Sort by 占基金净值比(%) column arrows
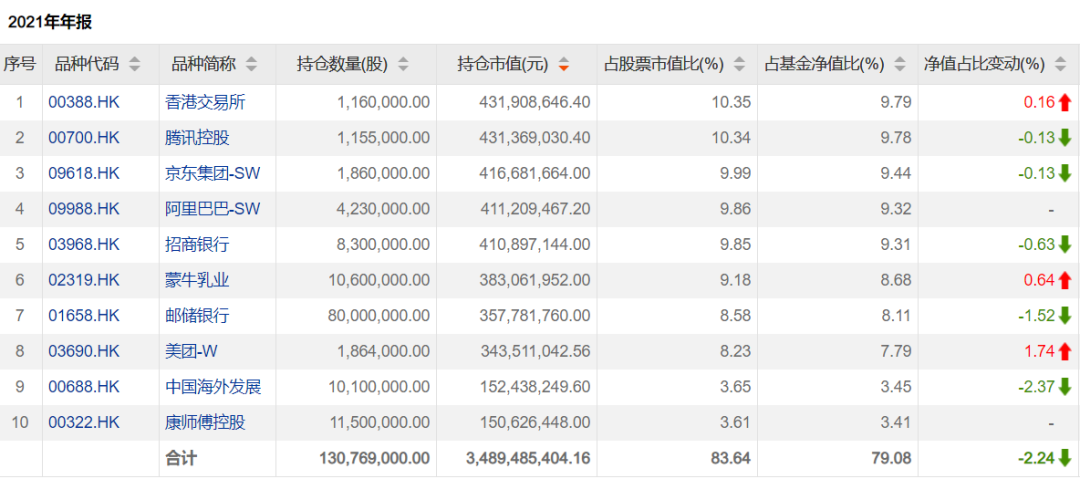1080x479 pixels. 900,65
